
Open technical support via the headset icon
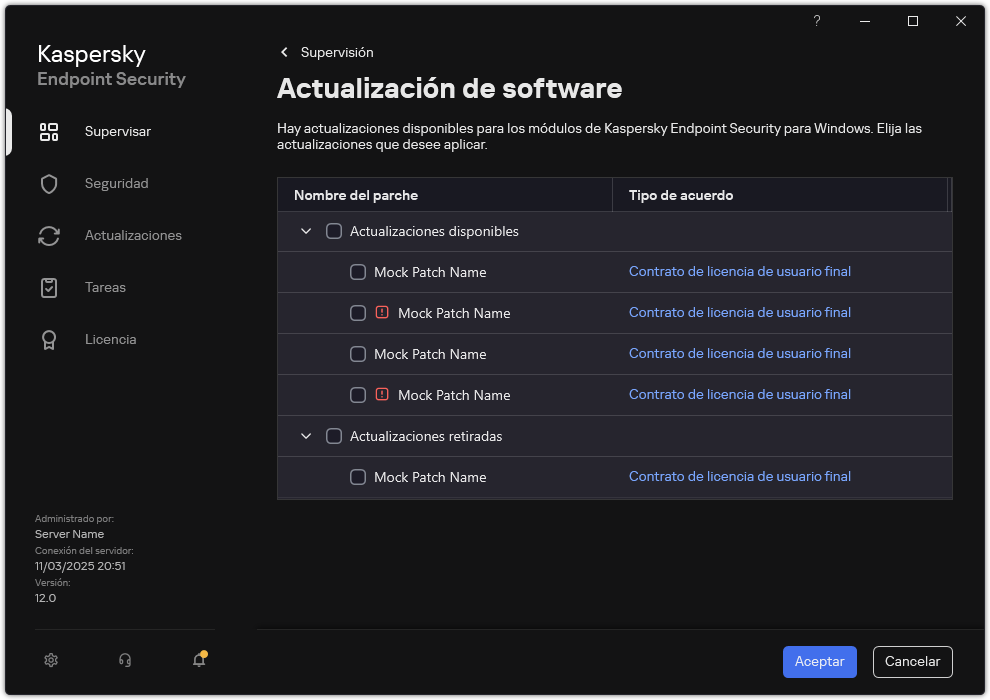coord(124,660)
